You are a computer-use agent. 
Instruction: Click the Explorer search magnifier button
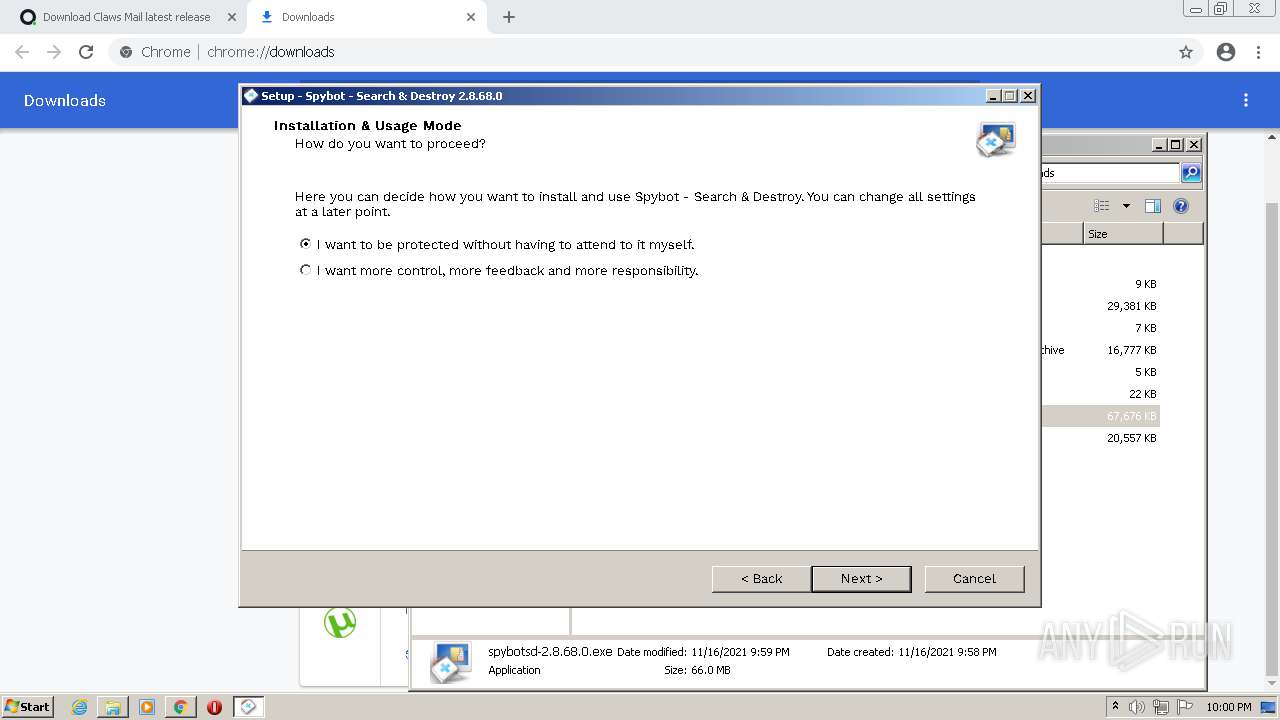[x=1191, y=173]
